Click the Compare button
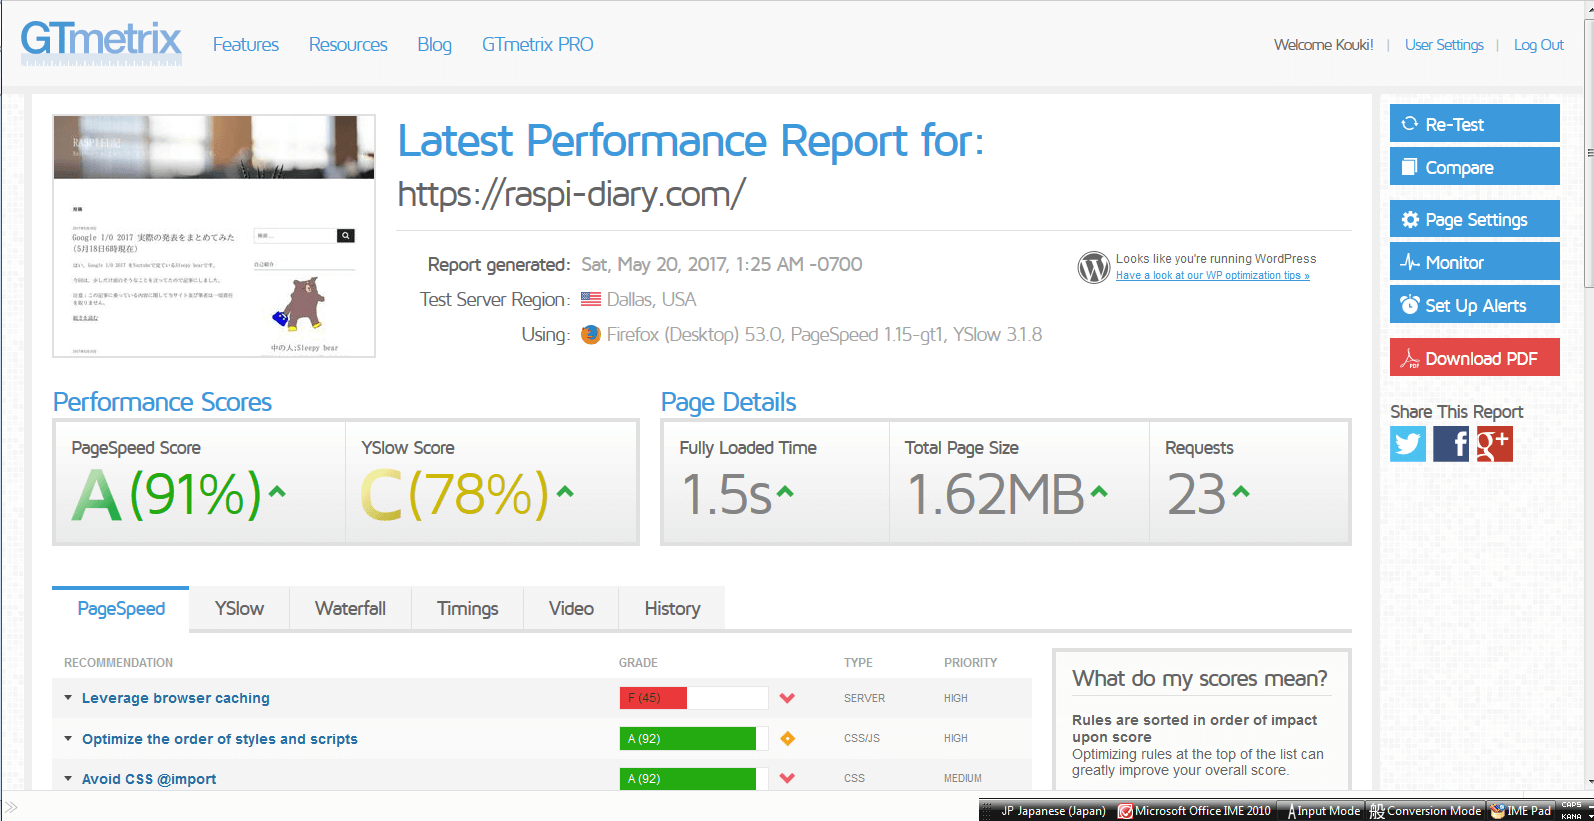1594x821 pixels. 1474,167
